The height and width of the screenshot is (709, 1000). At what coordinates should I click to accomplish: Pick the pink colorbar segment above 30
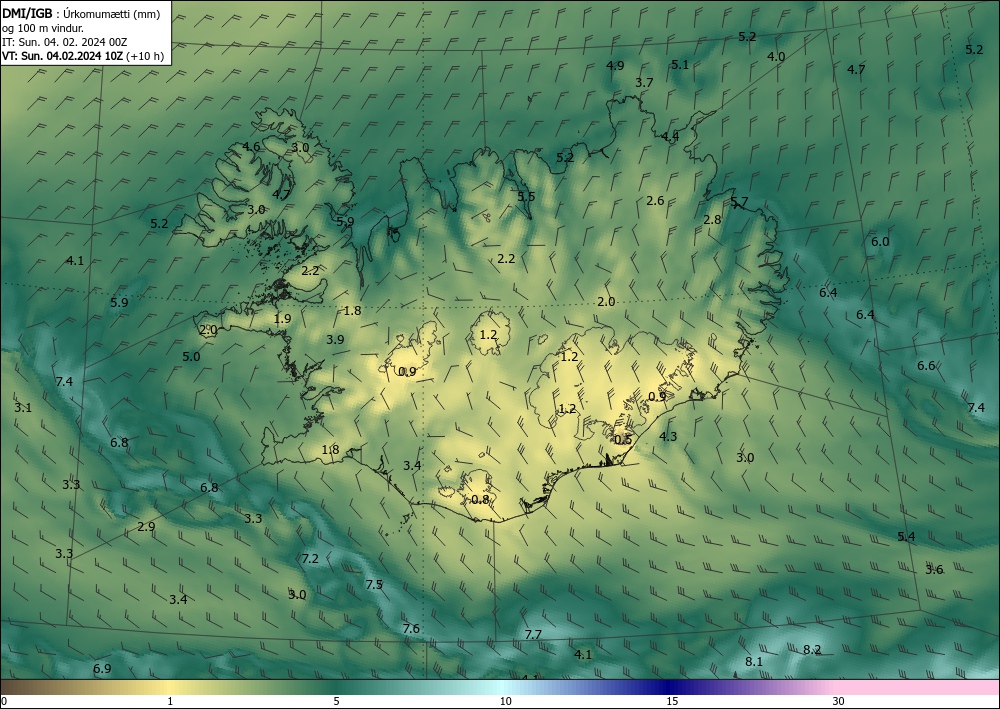(x=918, y=687)
